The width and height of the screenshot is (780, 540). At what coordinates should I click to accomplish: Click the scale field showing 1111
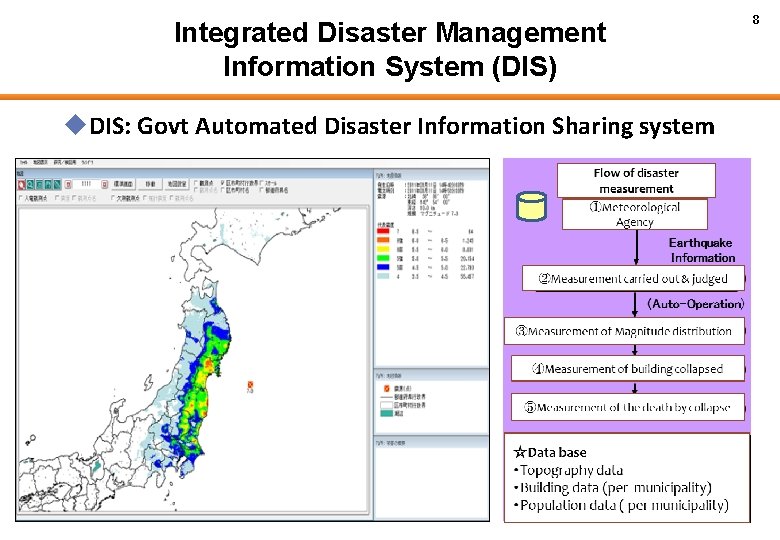coord(86,184)
